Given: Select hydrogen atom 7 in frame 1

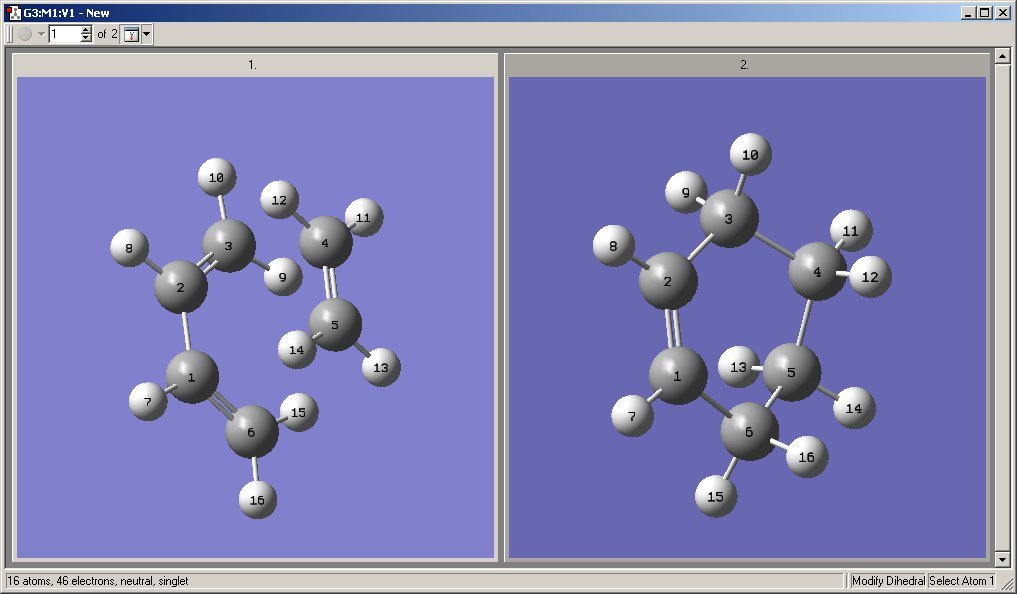Looking at the screenshot, I should [148, 402].
